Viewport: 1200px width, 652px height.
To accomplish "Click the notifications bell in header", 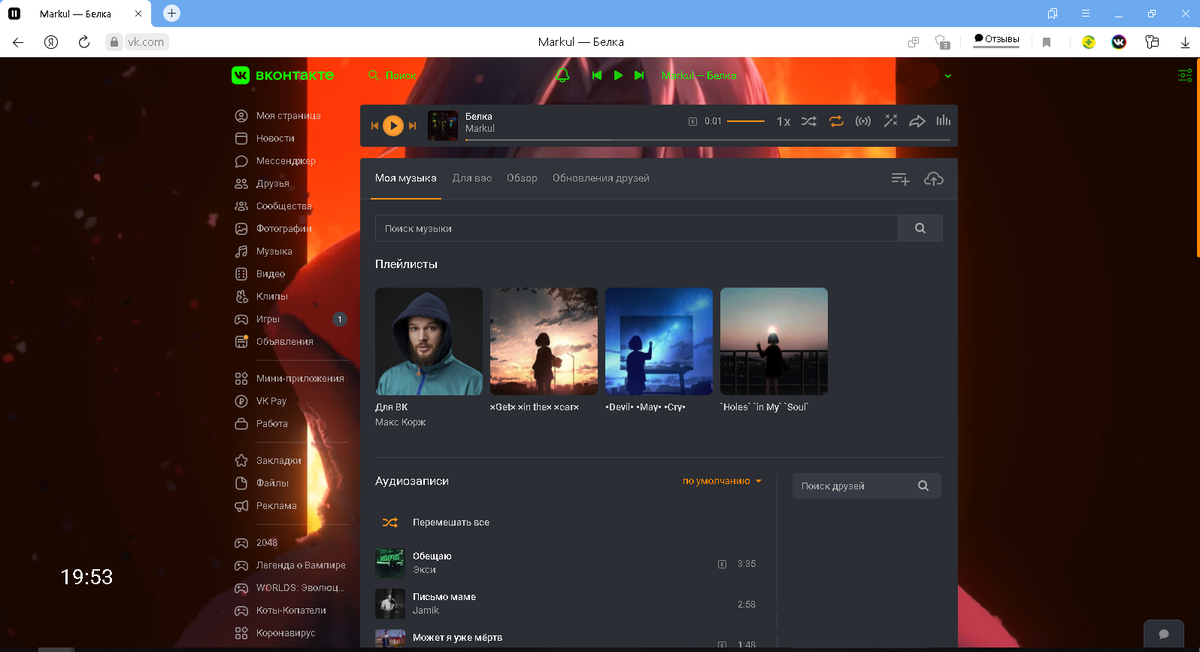I will click(x=562, y=75).
